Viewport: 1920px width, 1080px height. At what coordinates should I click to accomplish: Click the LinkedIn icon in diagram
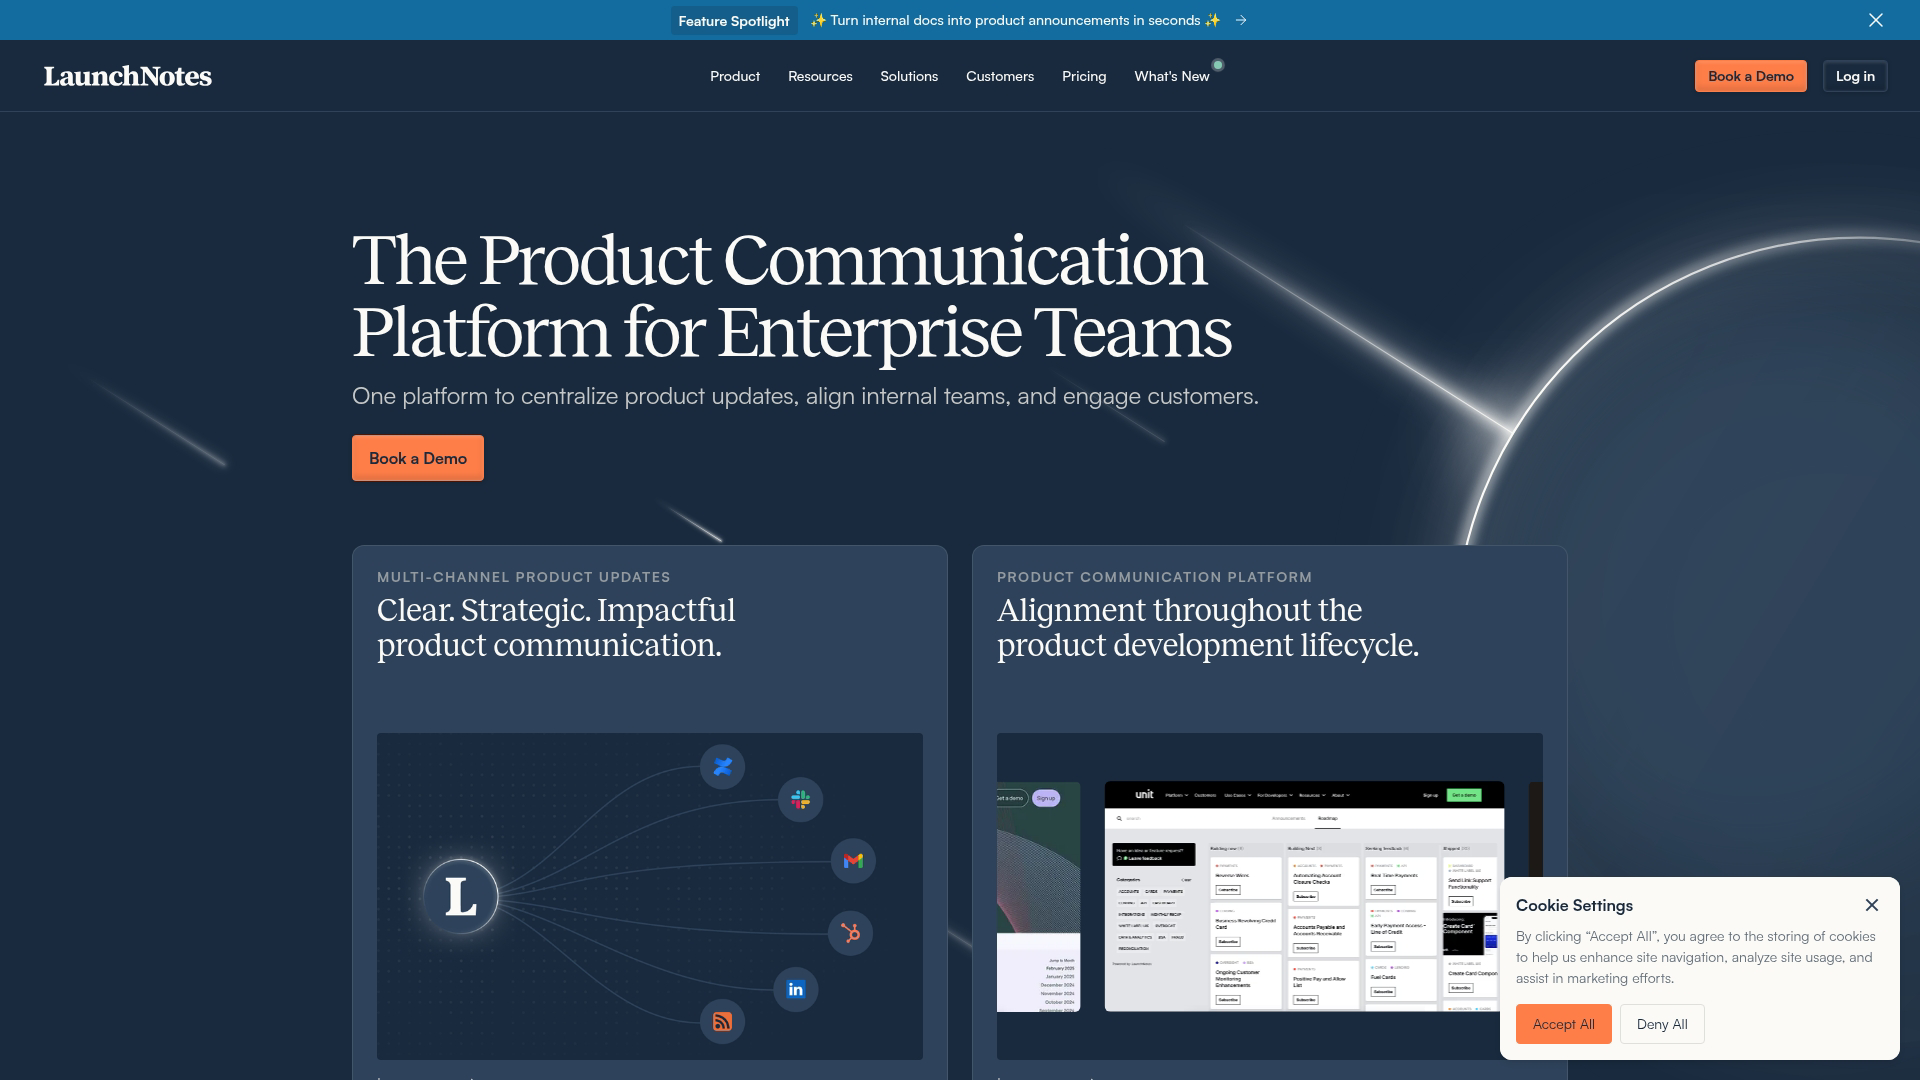tap(796, 989)
